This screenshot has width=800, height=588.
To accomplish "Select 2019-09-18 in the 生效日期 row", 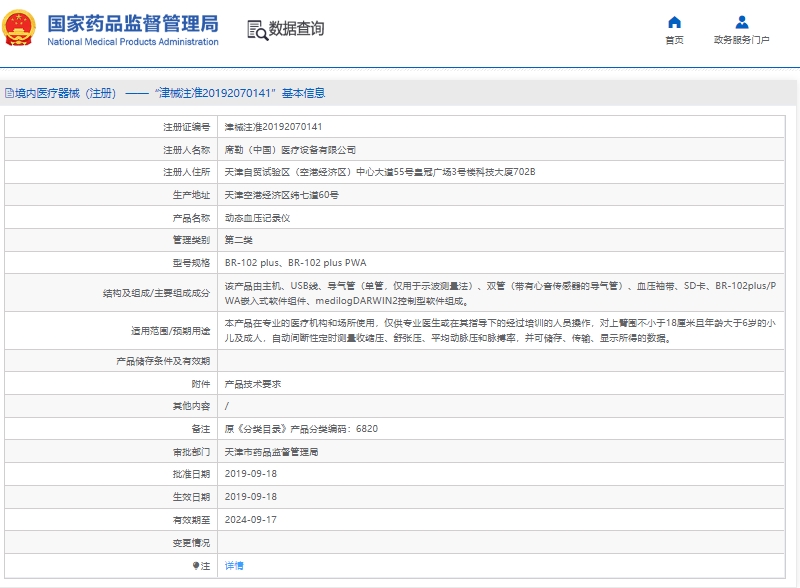I will pyautogui.click(x=251, y=497).
